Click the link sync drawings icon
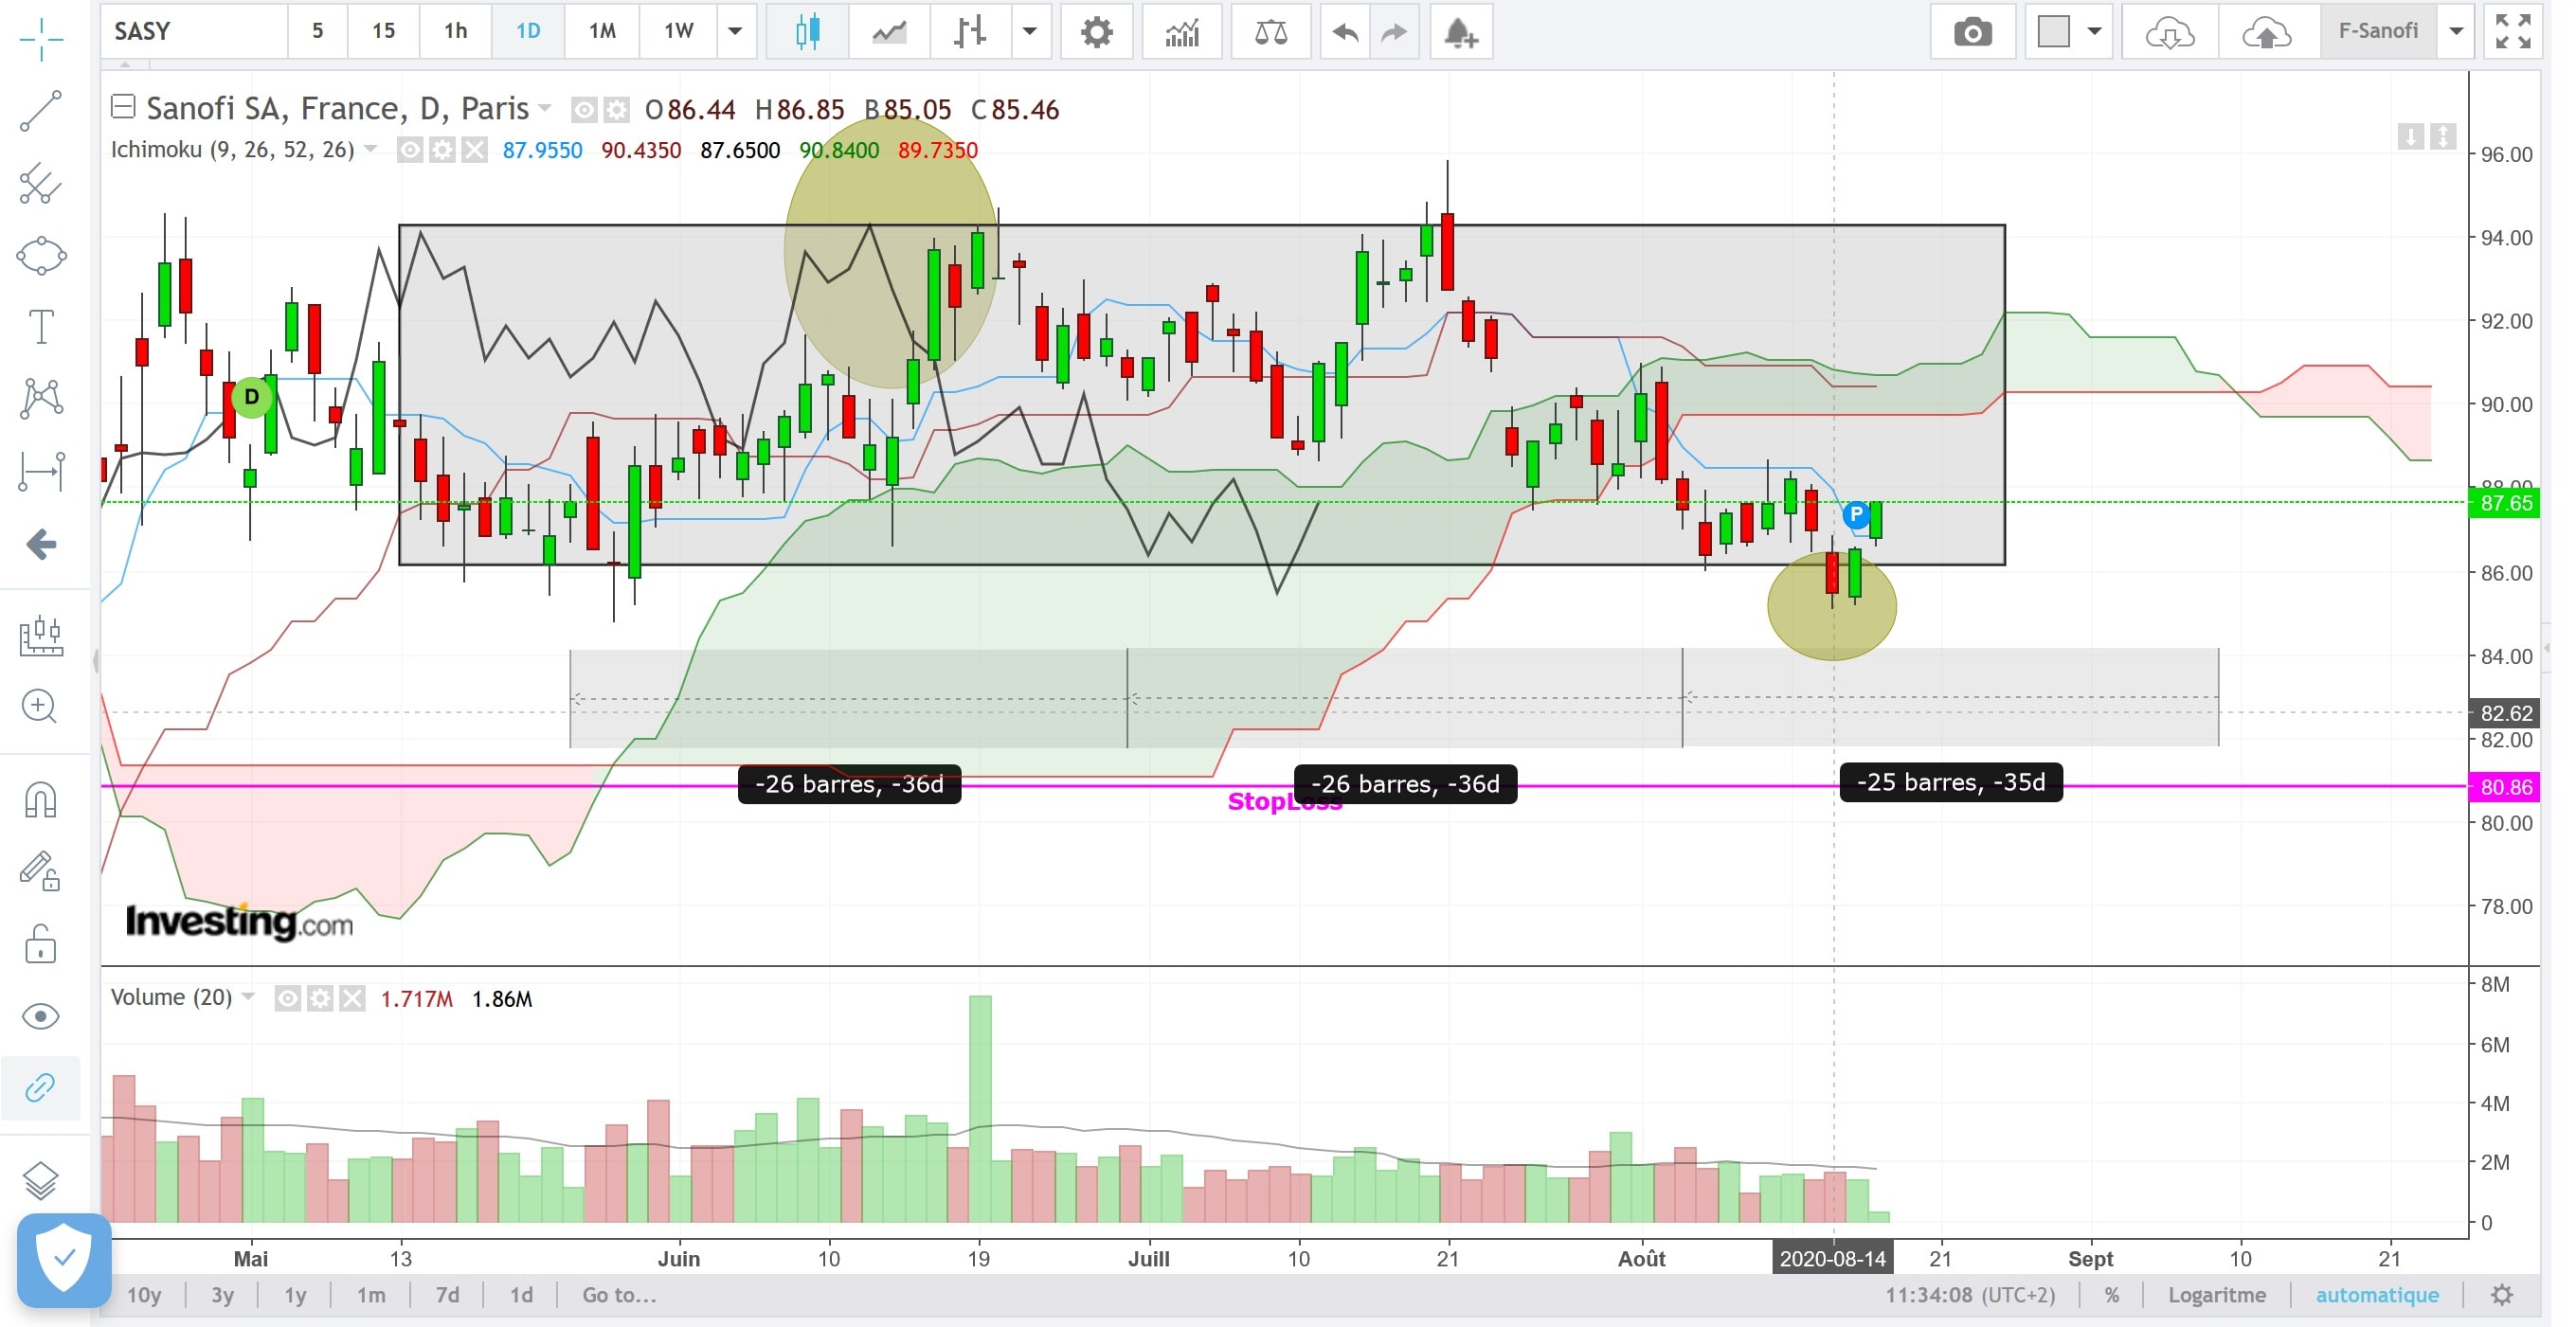Viewport: 2576px width, 1327px height. tap(41, 1087)
